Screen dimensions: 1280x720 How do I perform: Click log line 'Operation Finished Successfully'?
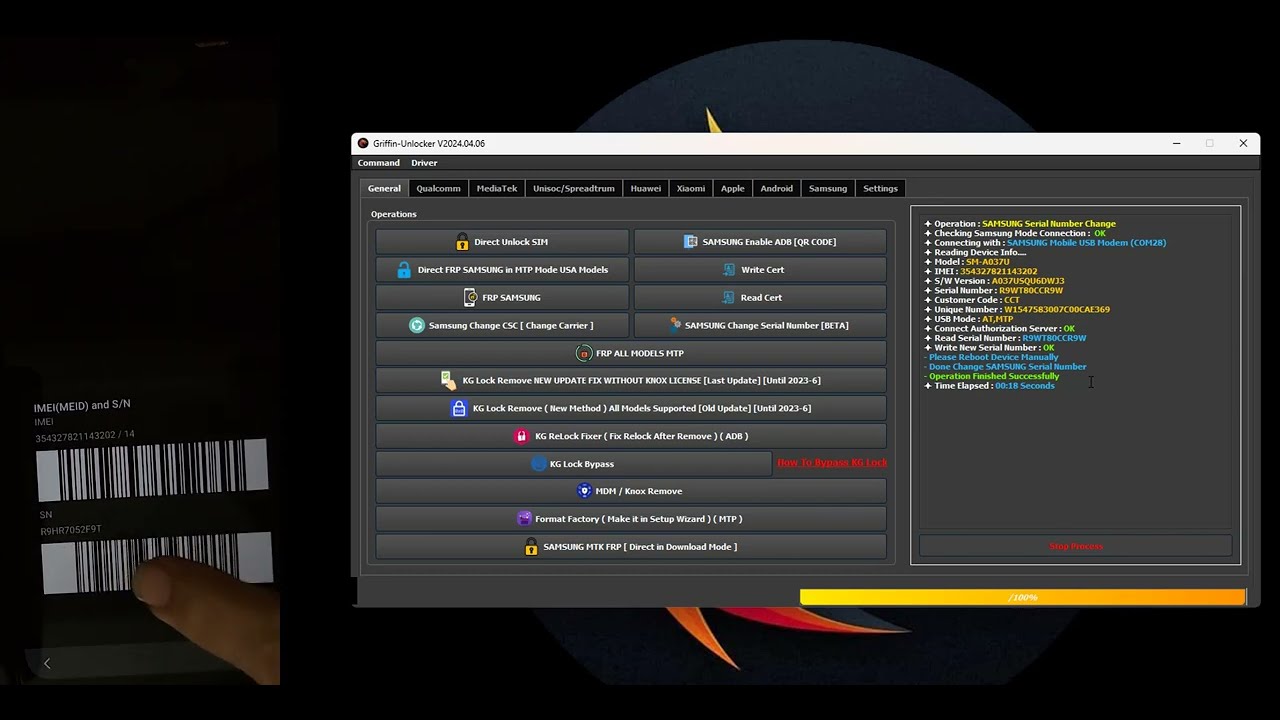click(992, 376)
